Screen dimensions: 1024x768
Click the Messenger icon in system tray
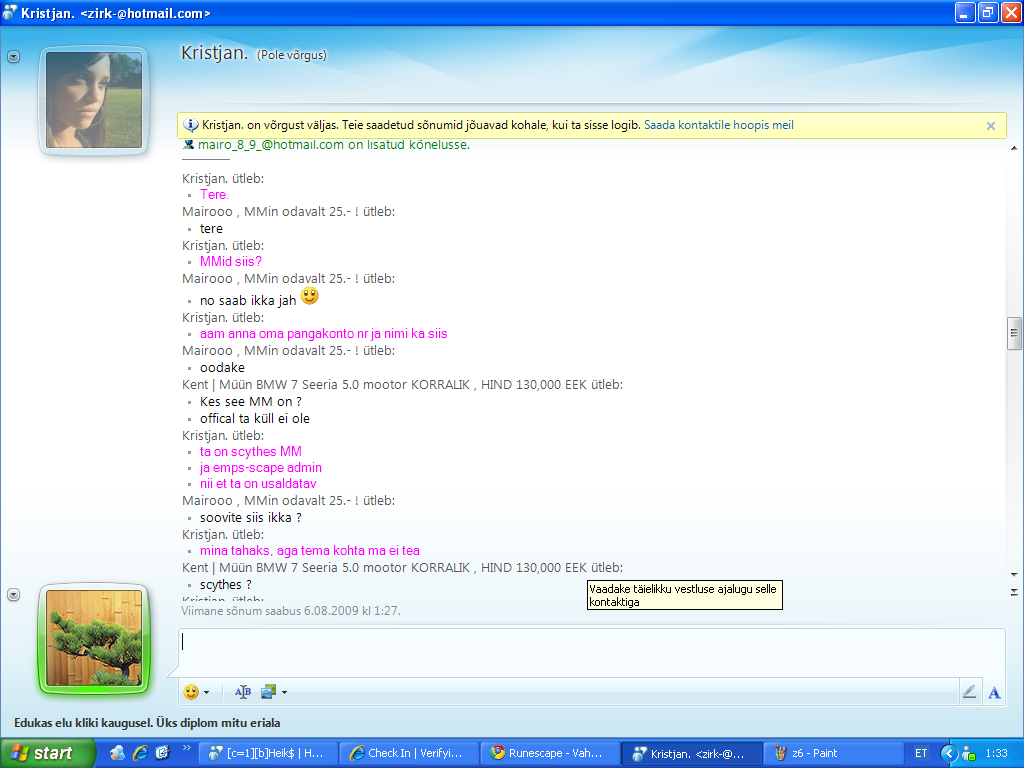(x=968, y=753)
